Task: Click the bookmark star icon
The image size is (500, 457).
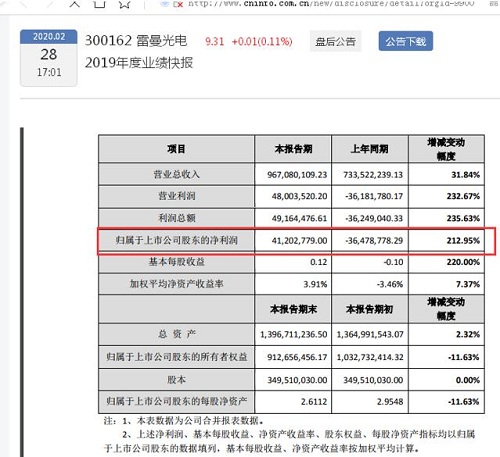Action: tap(125, 4)
